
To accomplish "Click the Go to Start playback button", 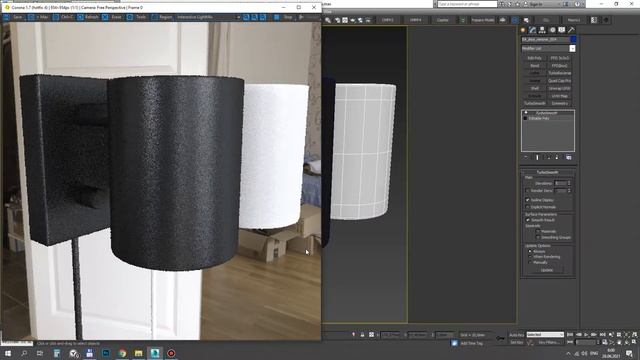I will [570, 335].
